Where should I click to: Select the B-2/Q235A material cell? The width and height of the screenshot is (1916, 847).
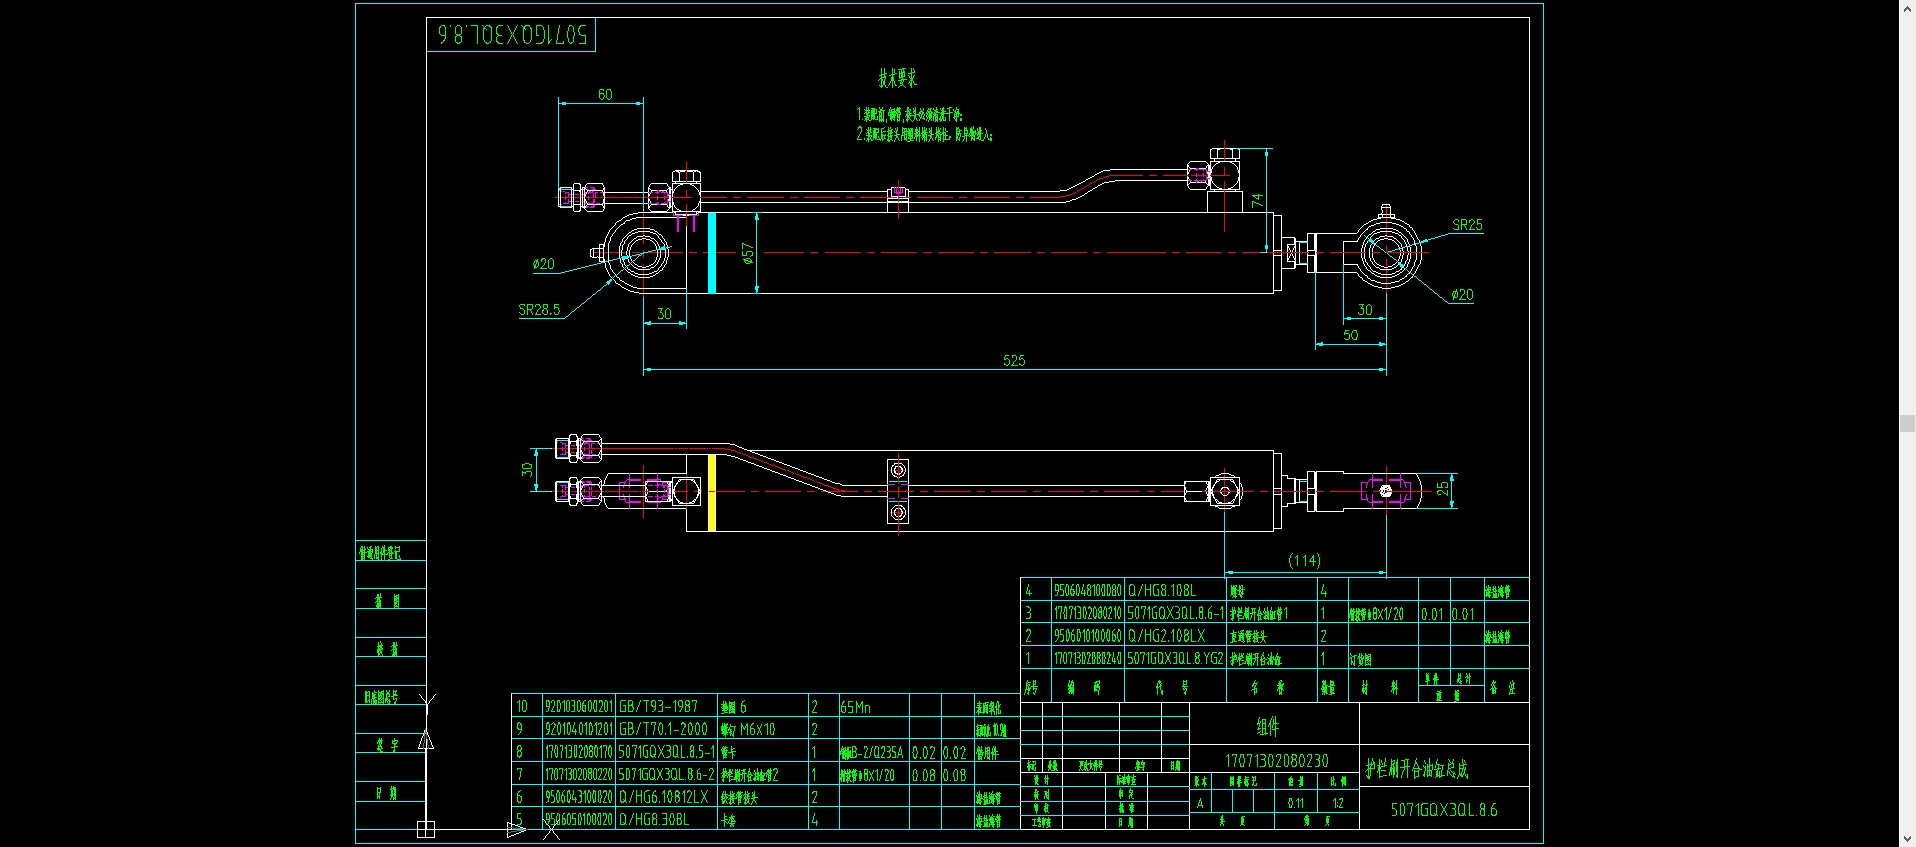click(873, 752)
